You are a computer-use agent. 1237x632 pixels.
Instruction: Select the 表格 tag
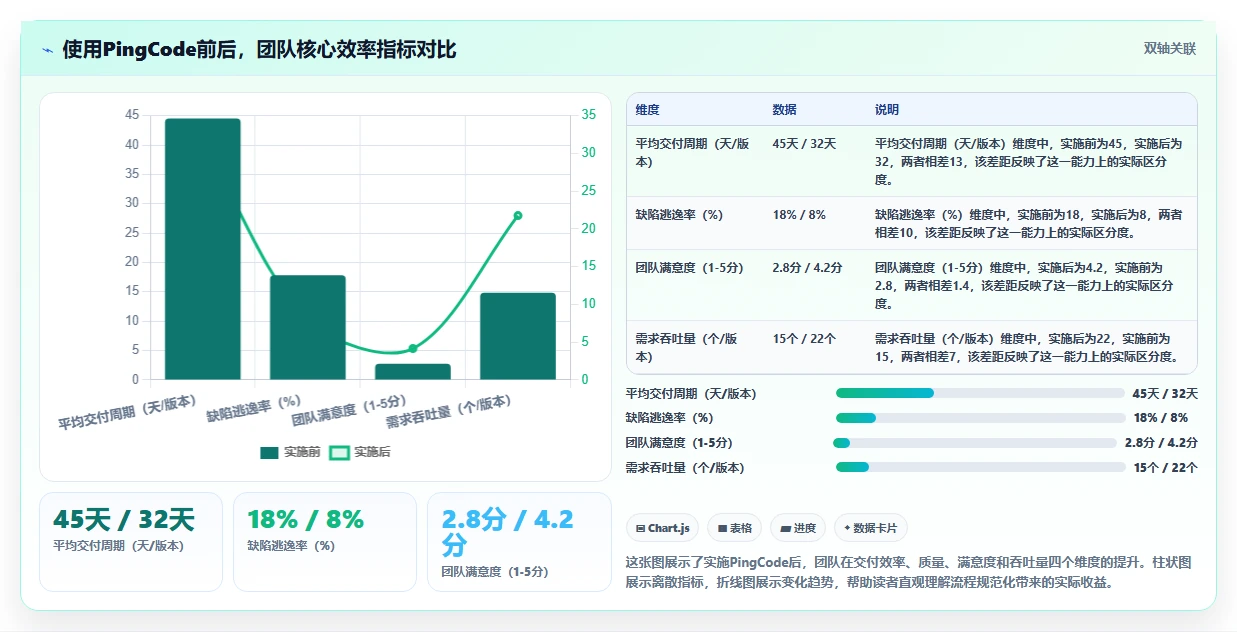click(x=734, y=528)
